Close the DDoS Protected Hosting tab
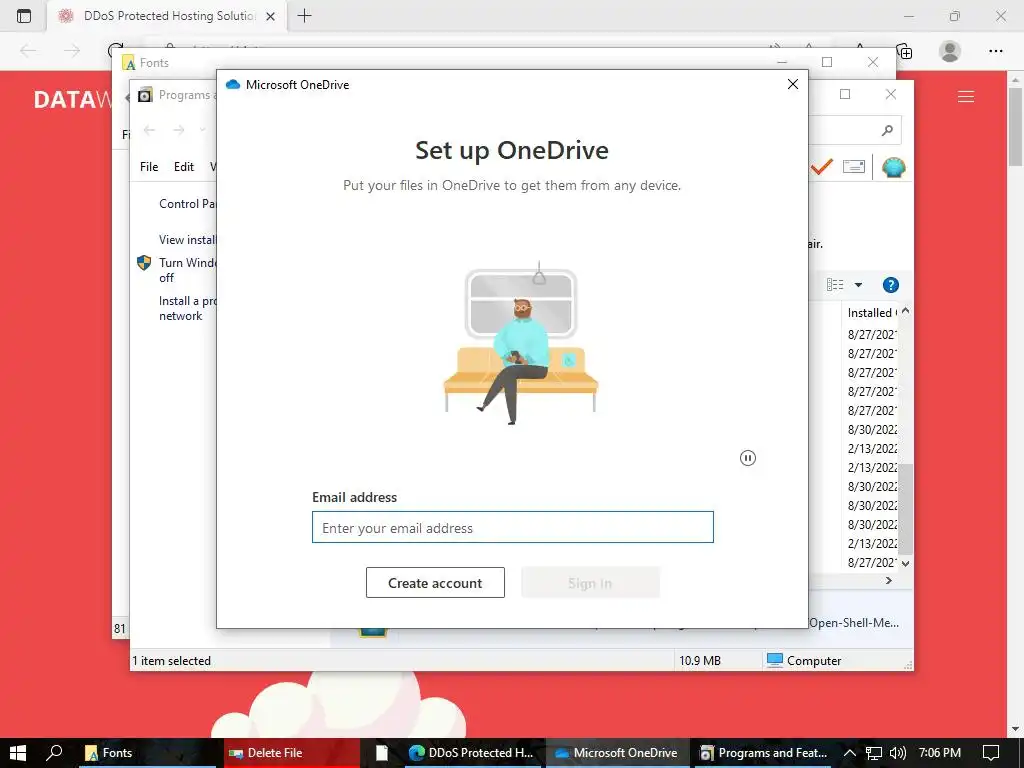Image resolution: width=1024 pixels, height=768 pixels. [x=270, y=16]
